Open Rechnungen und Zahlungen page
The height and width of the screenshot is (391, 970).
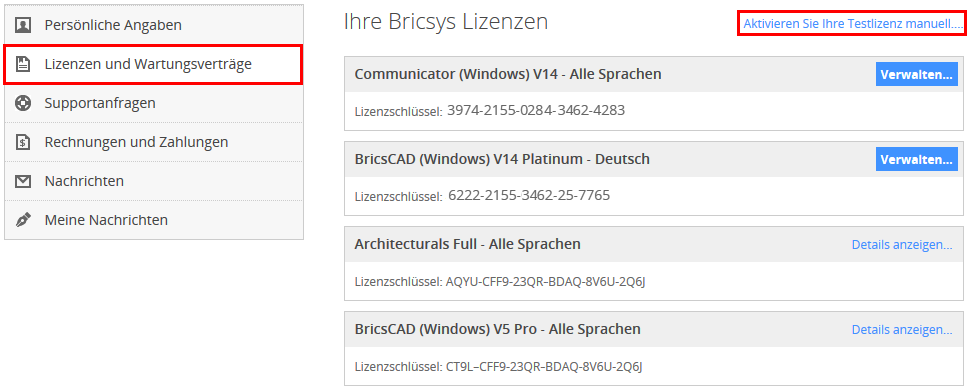pyautogui.click(x=154, y=142)
